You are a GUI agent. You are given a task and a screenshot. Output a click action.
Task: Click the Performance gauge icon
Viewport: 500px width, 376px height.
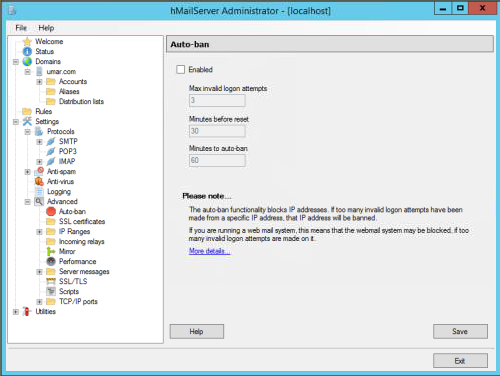[51, 262]
